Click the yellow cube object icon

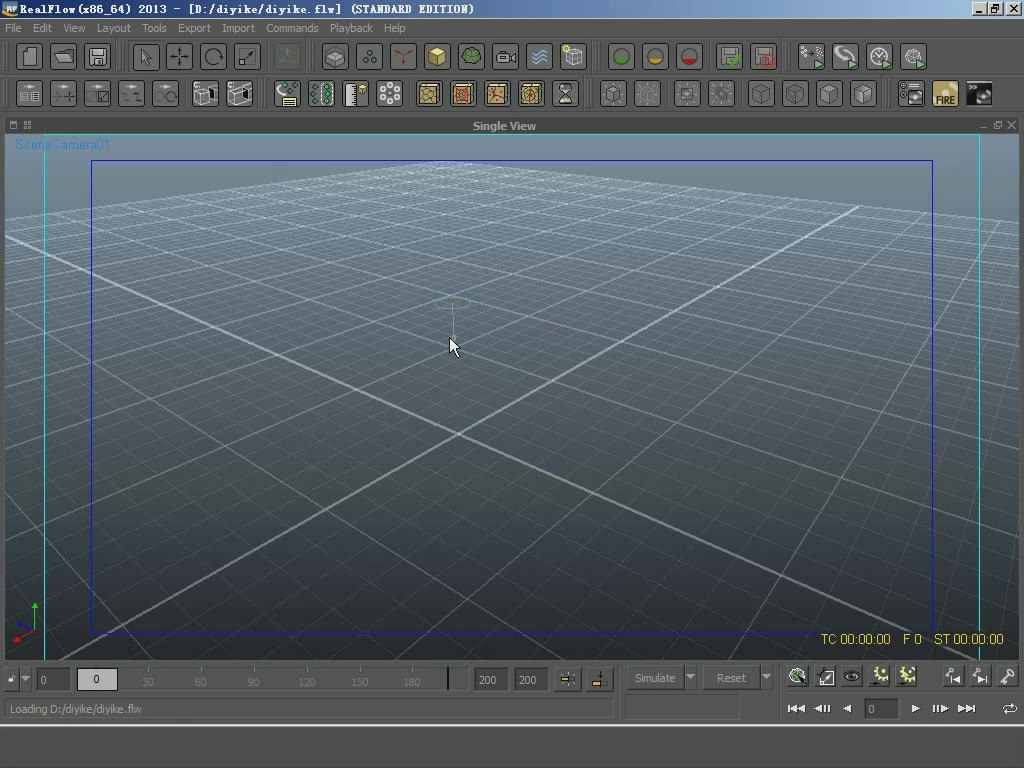pos(437,57)
